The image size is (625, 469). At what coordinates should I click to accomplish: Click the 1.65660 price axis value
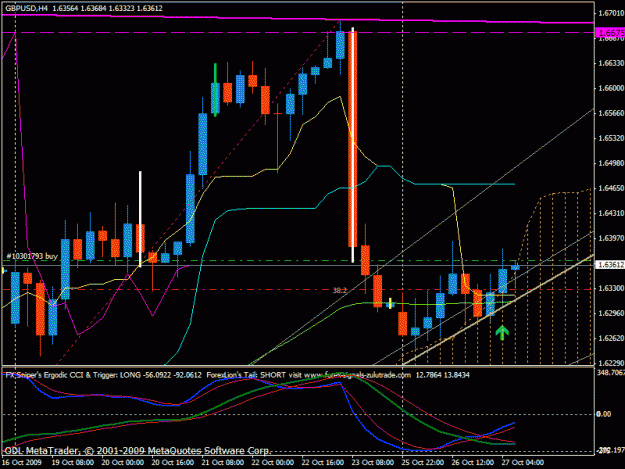click(611, 113)
